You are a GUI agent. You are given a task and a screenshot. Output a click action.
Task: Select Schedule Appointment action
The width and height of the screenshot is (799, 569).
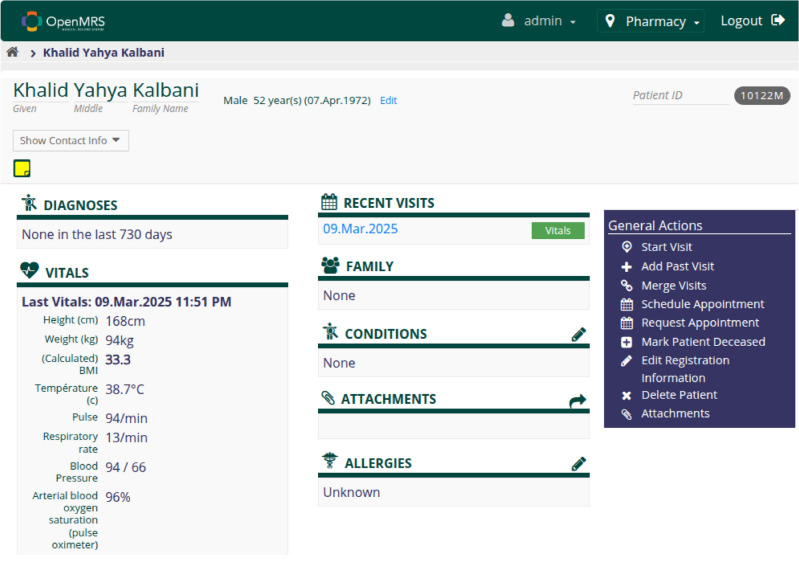[x=702, y=304]
